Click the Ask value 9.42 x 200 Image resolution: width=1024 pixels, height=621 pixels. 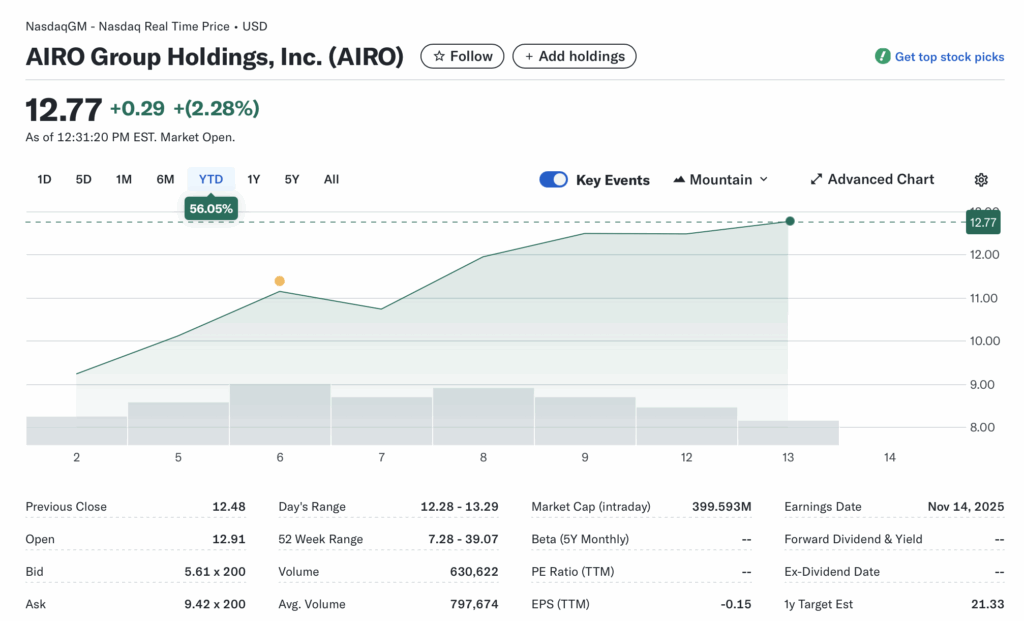[x=215, y=604]
